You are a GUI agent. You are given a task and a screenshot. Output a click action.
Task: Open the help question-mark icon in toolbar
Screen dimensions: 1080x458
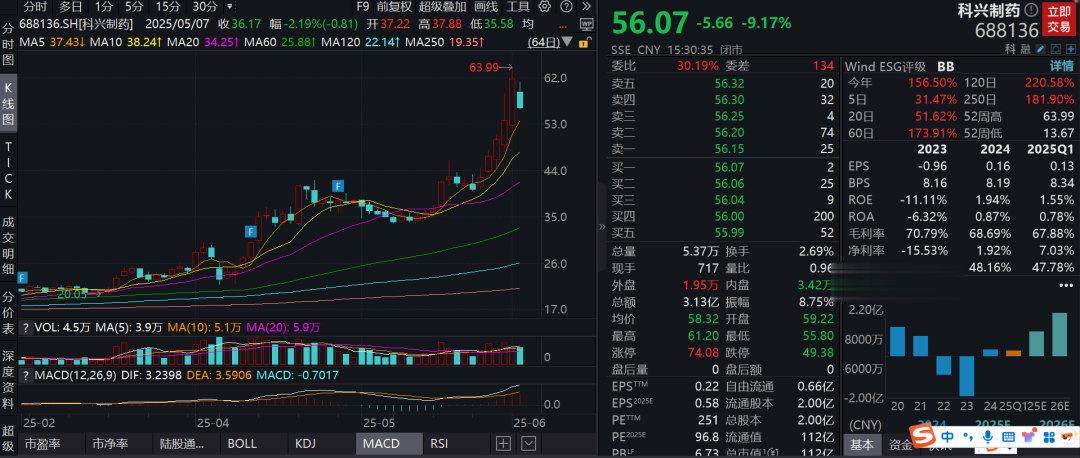pos(565,8)
